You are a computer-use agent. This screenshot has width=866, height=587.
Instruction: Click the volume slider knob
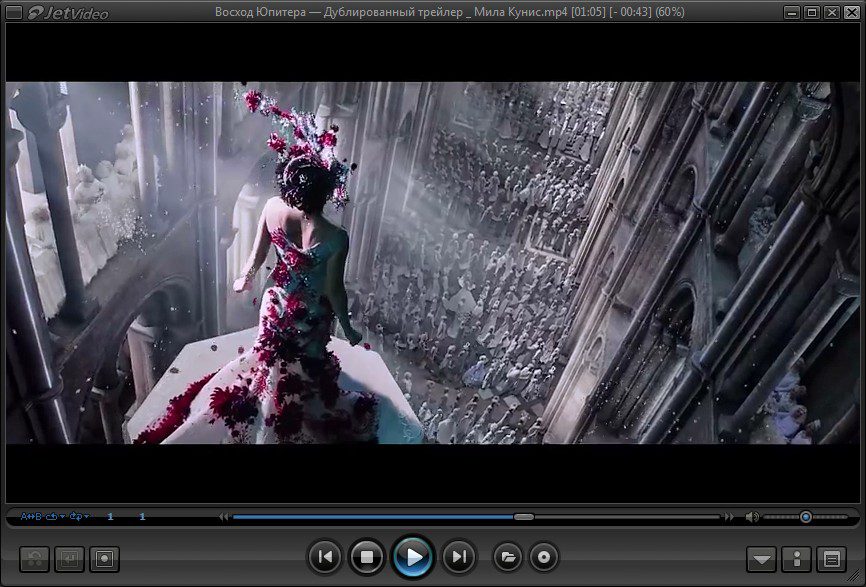coord(806,517)
